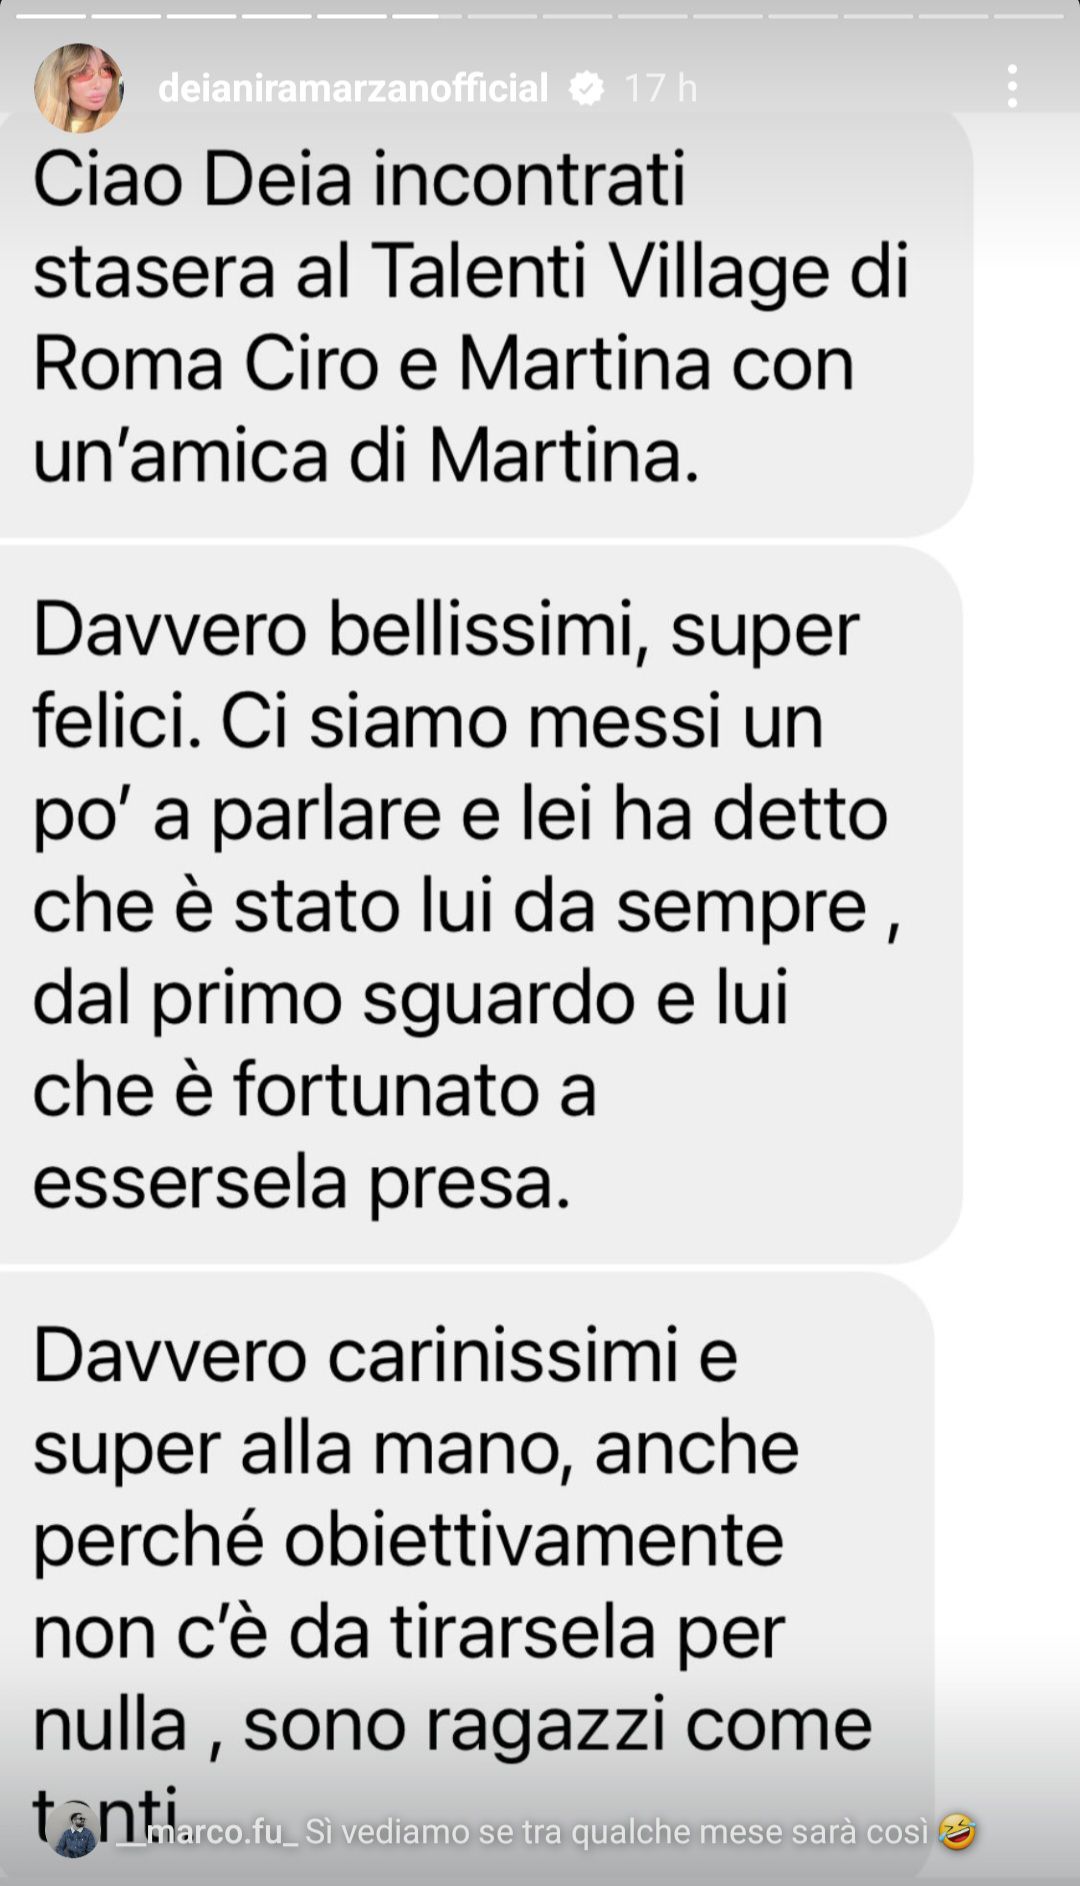This screenshot has width=1080, height=1886.
Task: Tap the laughing emoji in the comment
Action: [x=957, y=1832]
